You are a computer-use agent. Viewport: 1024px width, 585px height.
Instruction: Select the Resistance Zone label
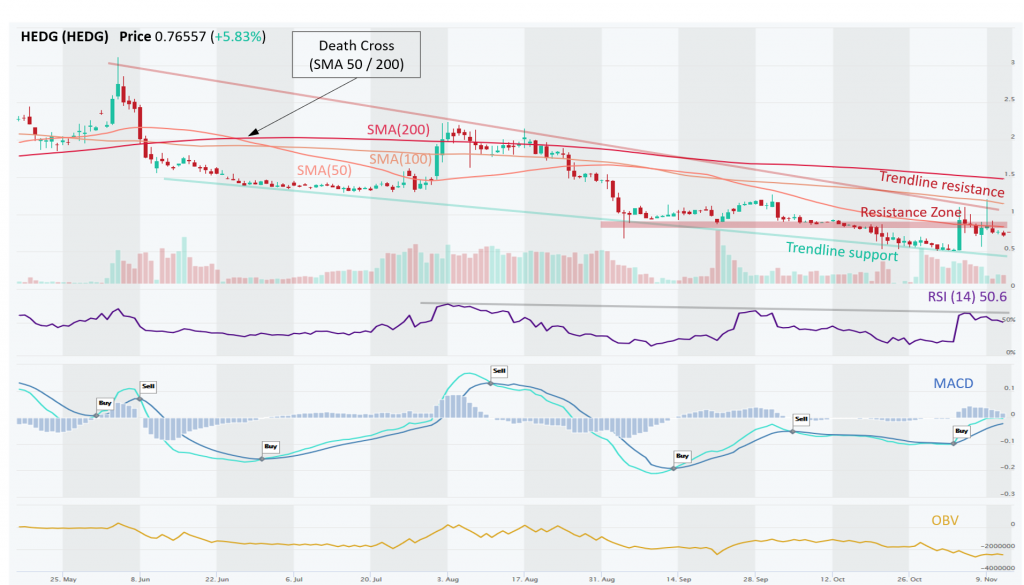point(912,212)
